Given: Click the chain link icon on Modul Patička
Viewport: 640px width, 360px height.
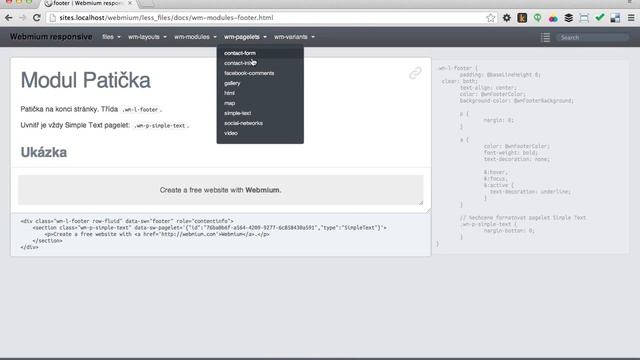Looking at the screenshot, I should [415, 73].
